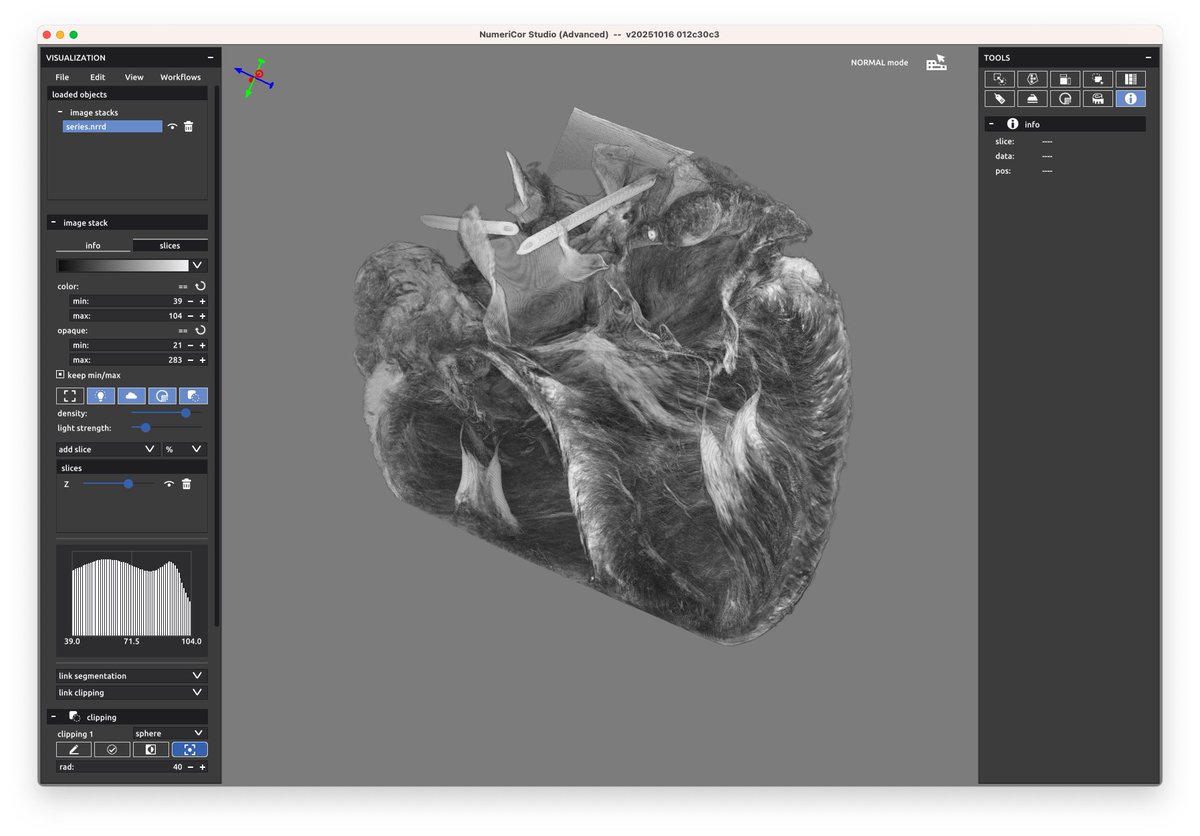The height and width of the screenshot is (836, 1200).
Task: Activate the info tool button
Action: 1131,98
